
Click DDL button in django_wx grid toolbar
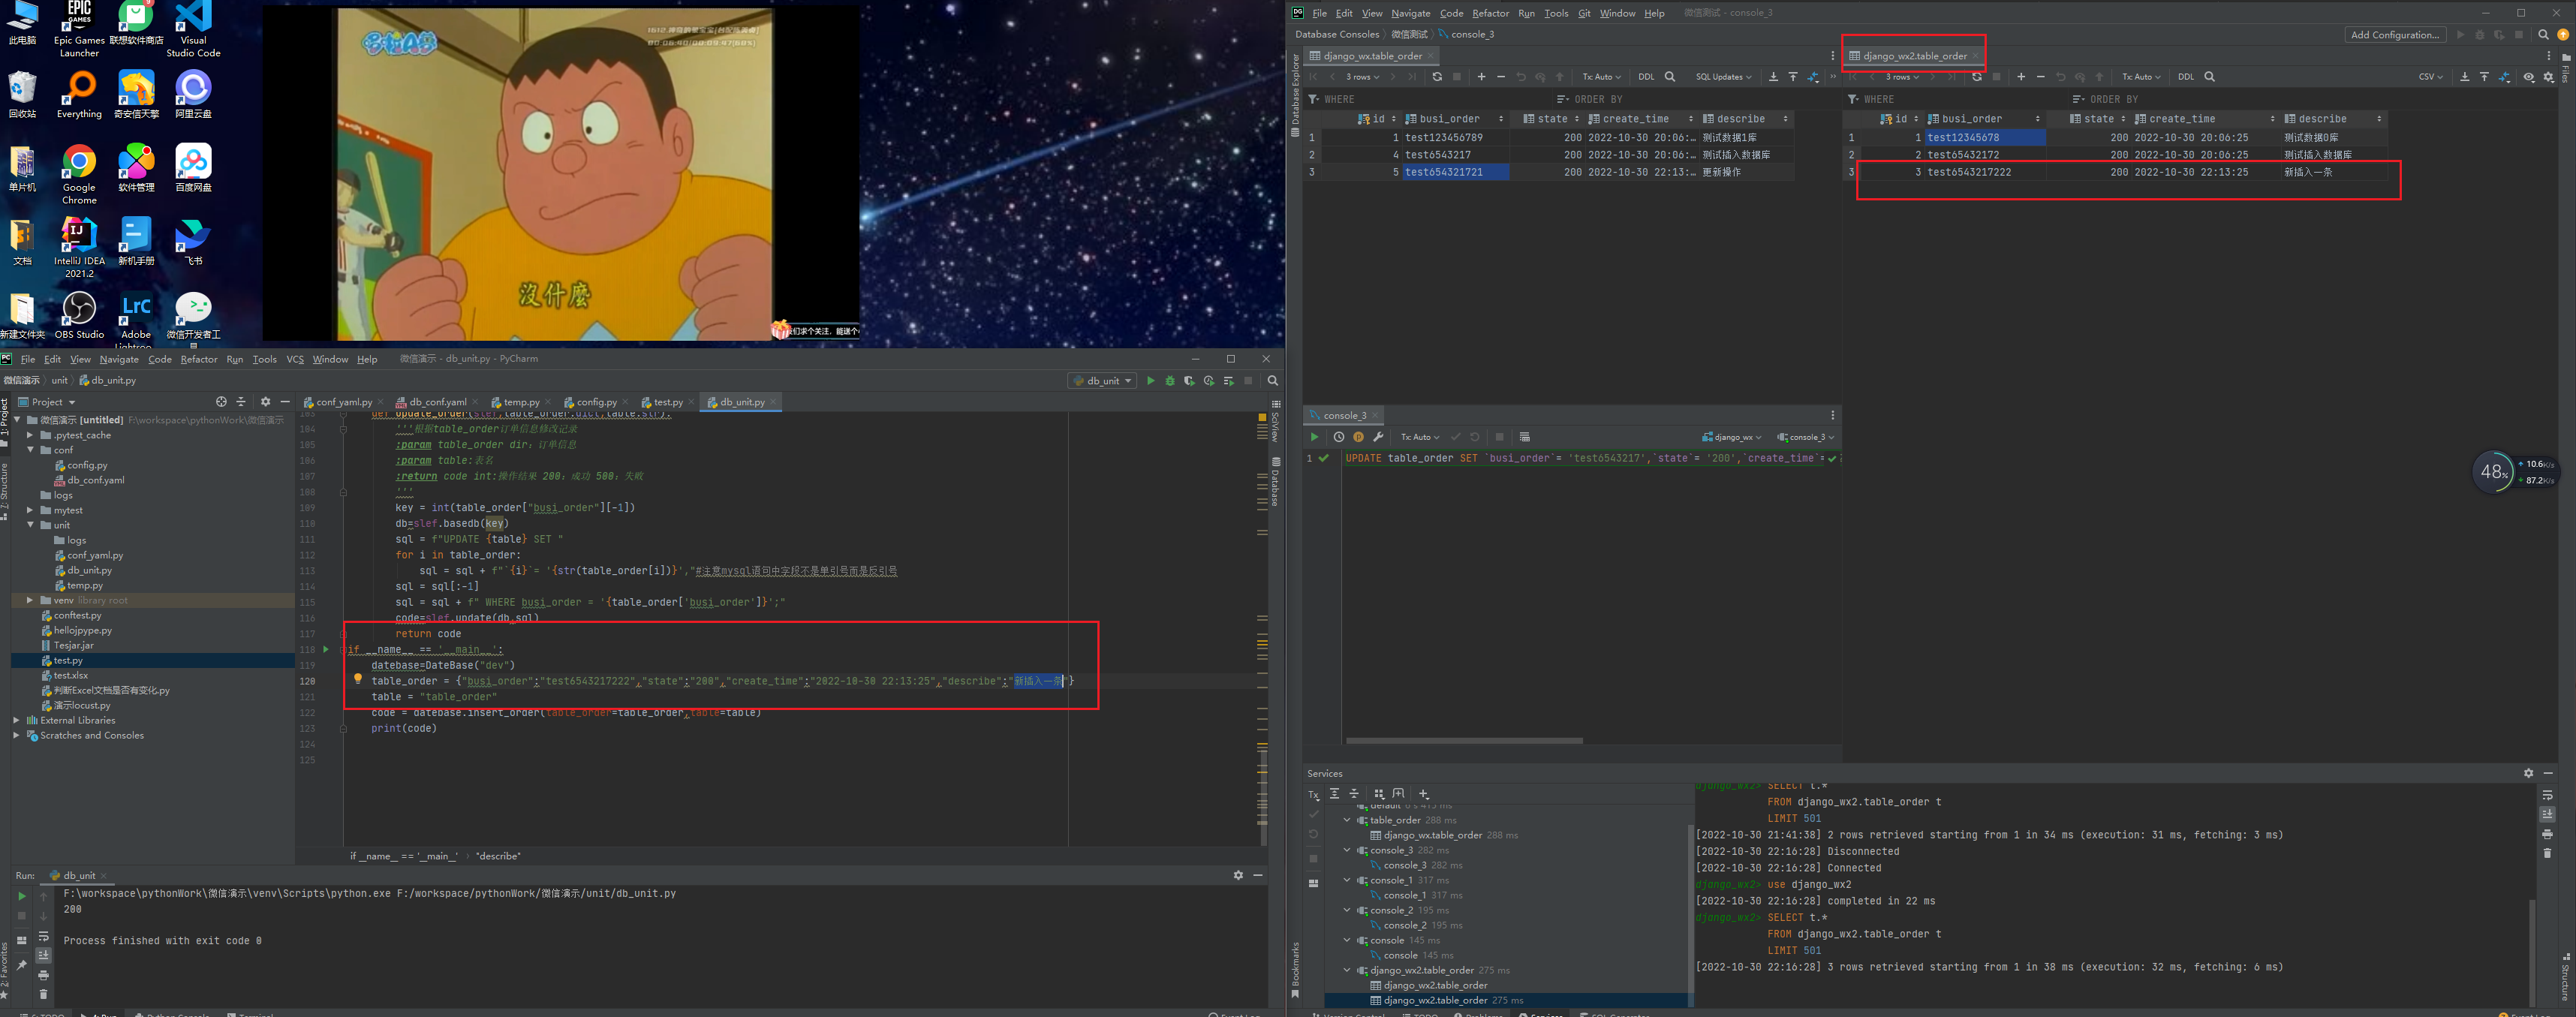pos(1646,77)
